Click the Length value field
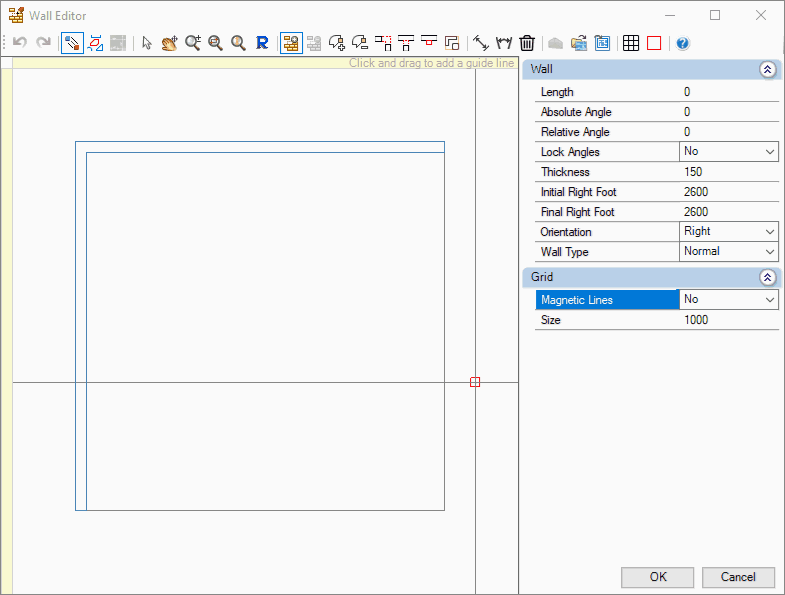The width and height of the screenshot is (785, 595). tap(729, 92)
